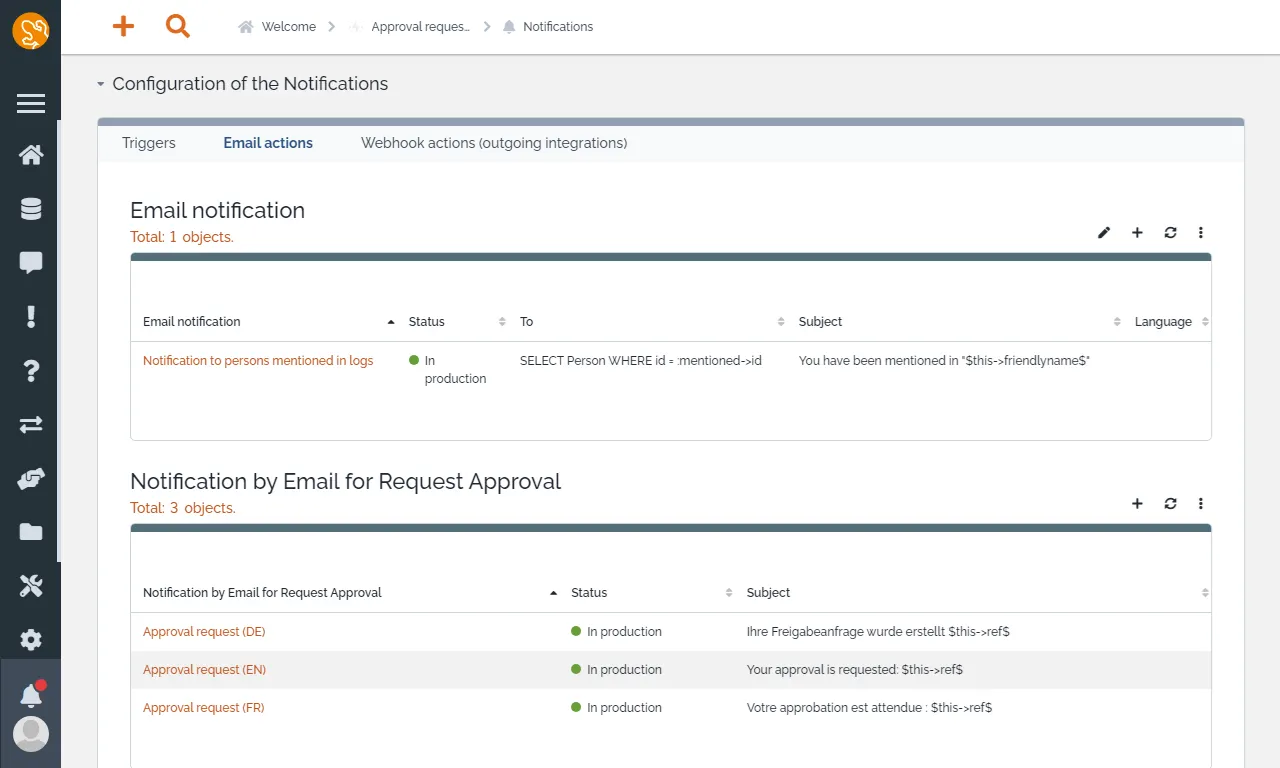Open more actions menu for Email notification

pos(1201,233)
